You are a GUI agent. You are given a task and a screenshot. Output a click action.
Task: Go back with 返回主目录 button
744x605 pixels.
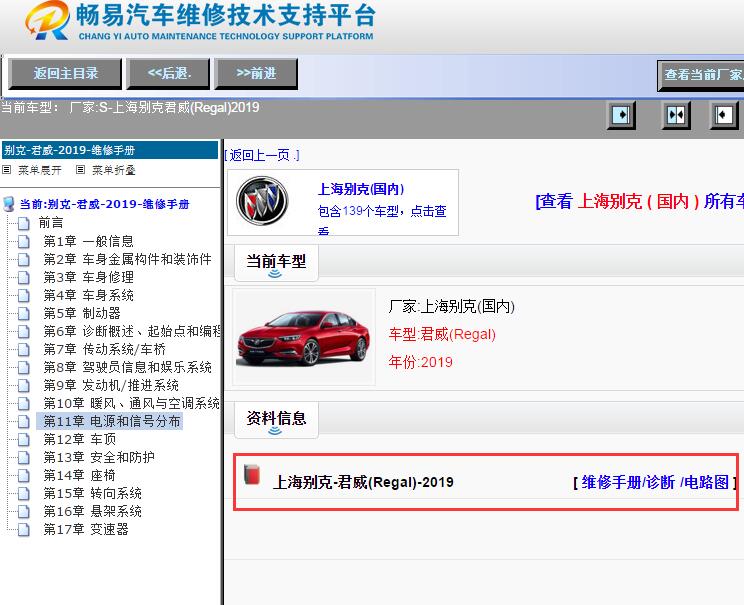[x=65, y=74]
